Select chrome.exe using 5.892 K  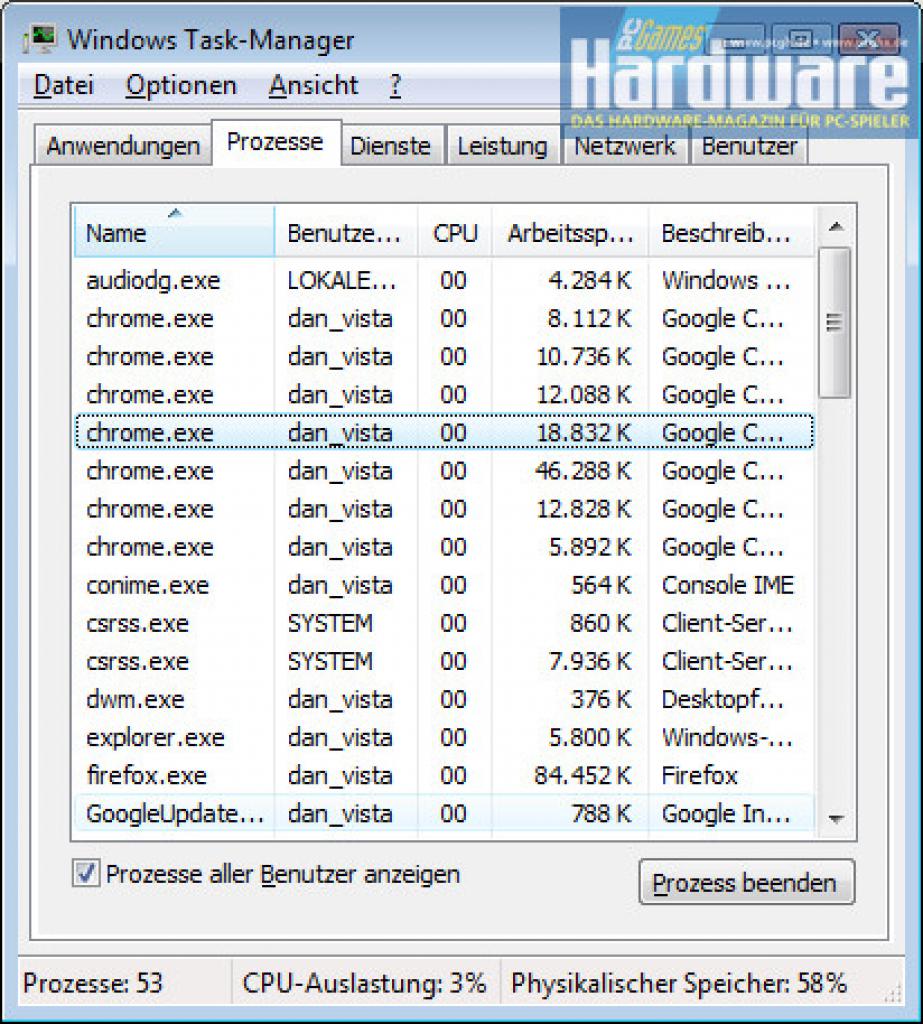444,547
